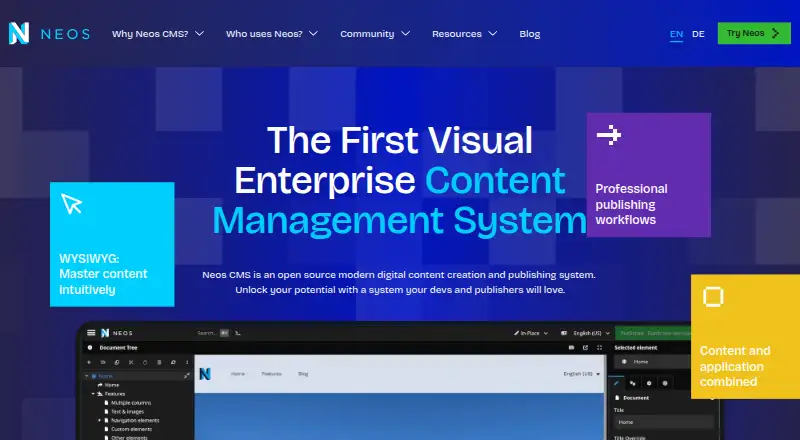The width and height of the screenshot is (800, 440).
Task: Collapse the Features node in Document Tree
Action: [x=93, y=394]
